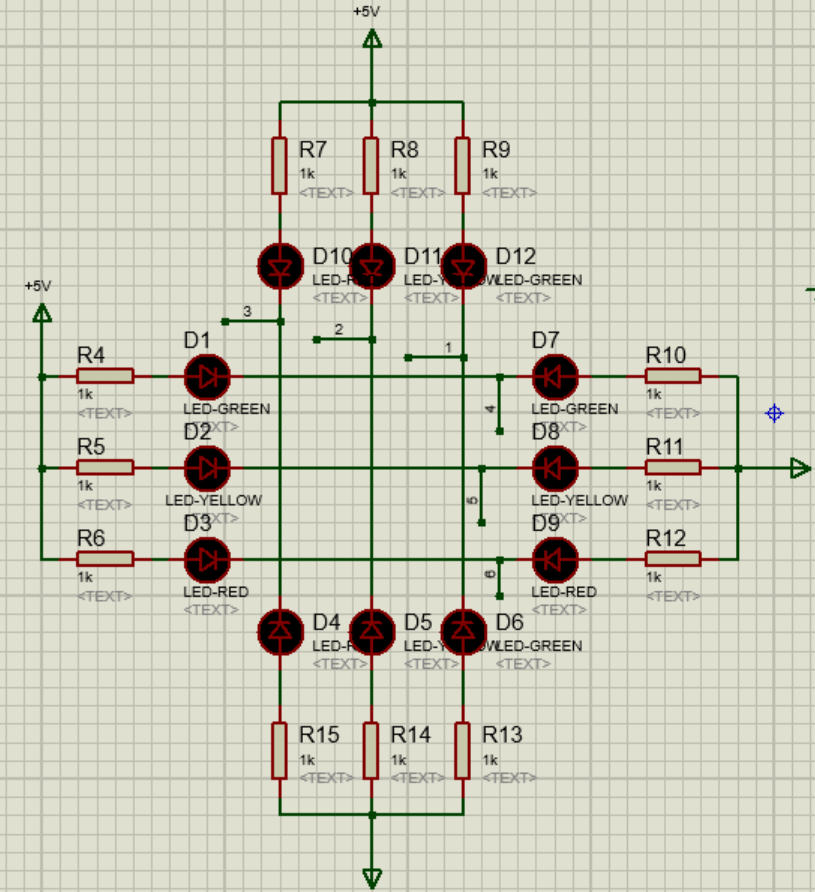Click the left +5V power terminal arrow

(42, 314)
